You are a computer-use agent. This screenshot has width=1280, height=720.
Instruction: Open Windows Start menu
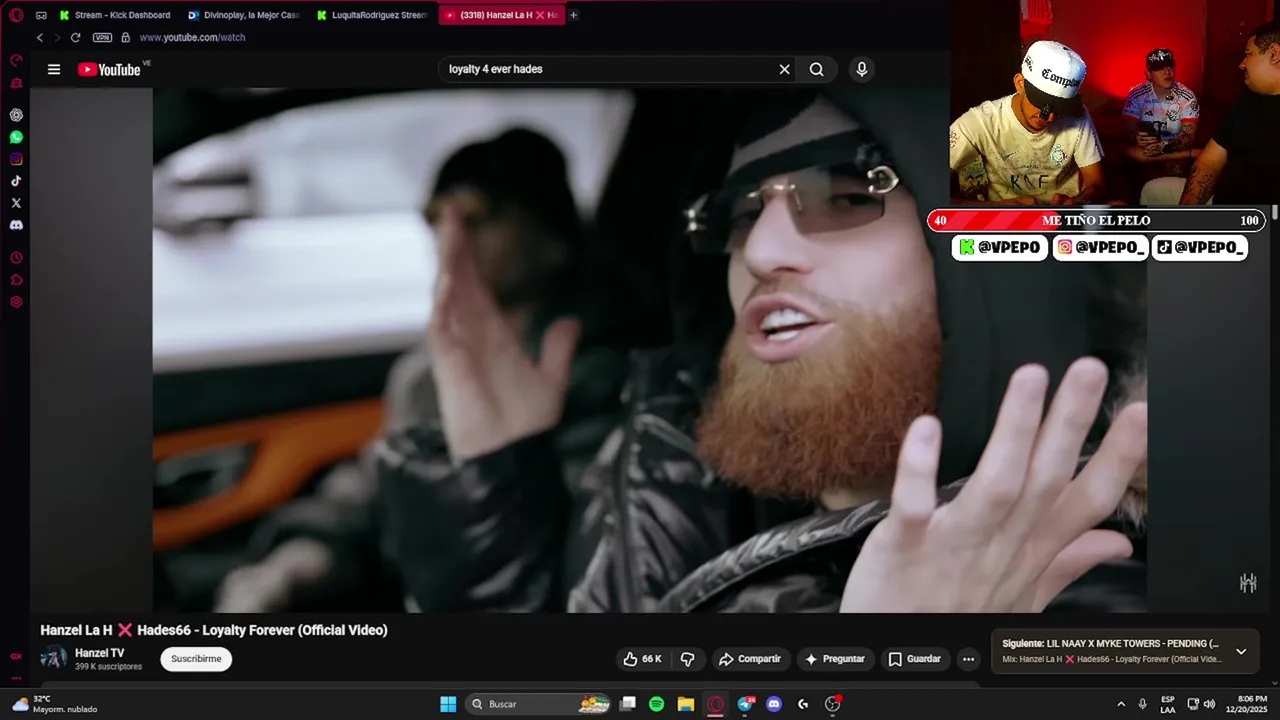448,704
